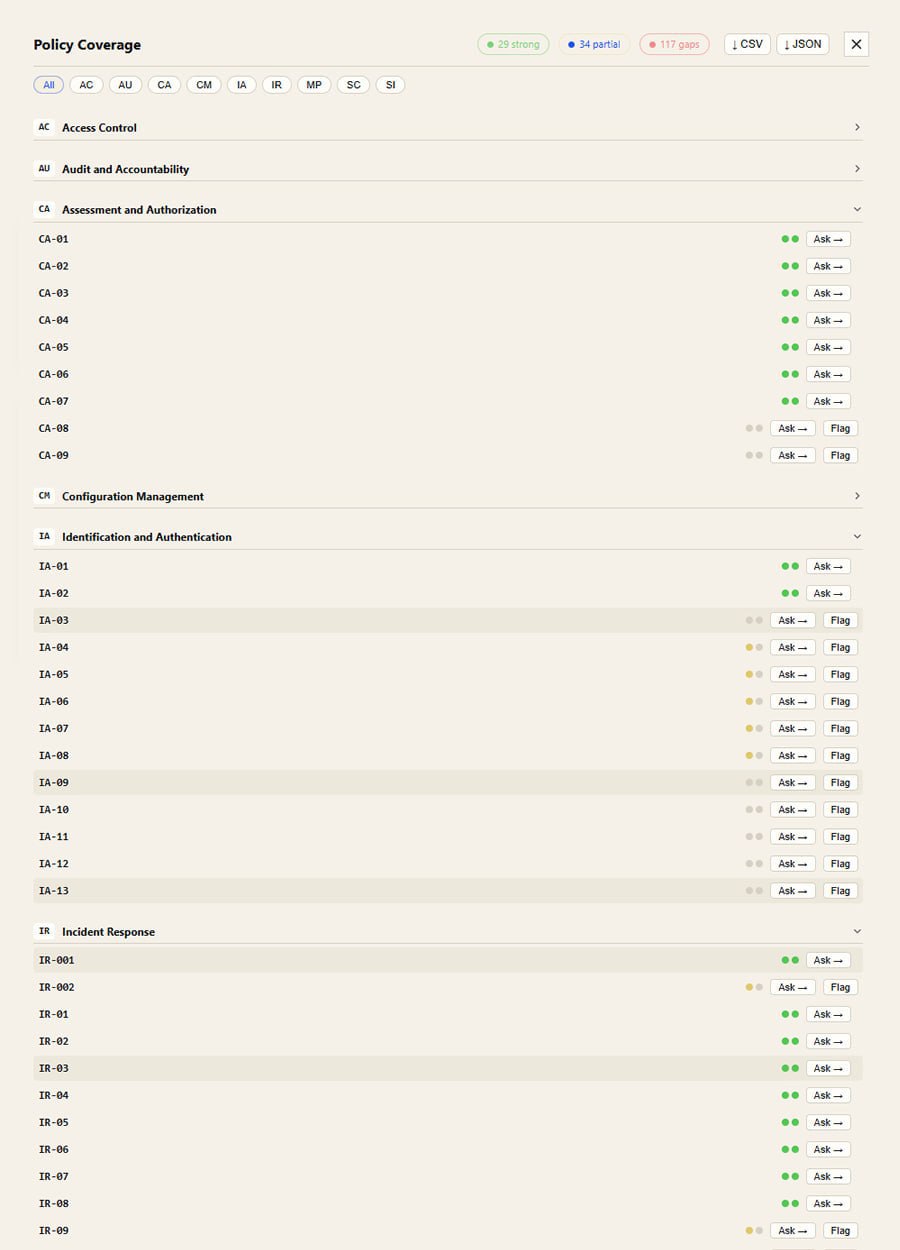The image size is (900, 1250).
Task: Click Flag button for IA-03
Action: click(x=840, y=620)
